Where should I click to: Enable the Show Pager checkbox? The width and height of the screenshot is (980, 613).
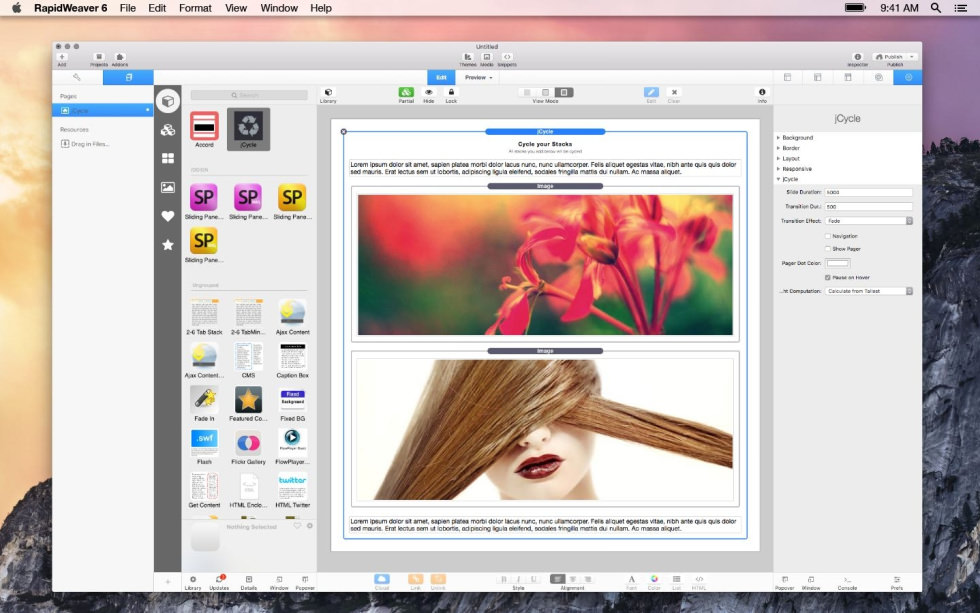(x=828, y=249)
